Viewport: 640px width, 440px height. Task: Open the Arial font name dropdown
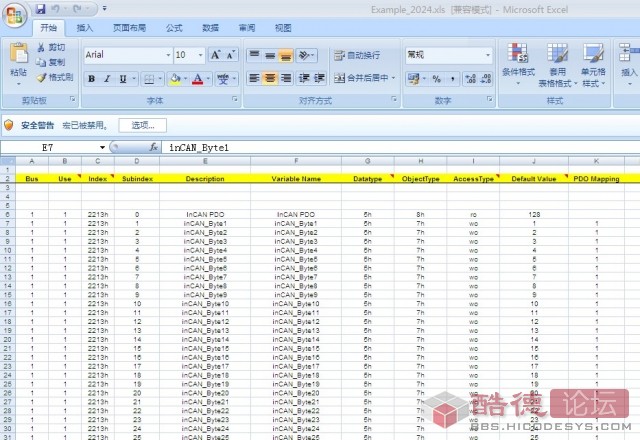click(x=167, y=55)
